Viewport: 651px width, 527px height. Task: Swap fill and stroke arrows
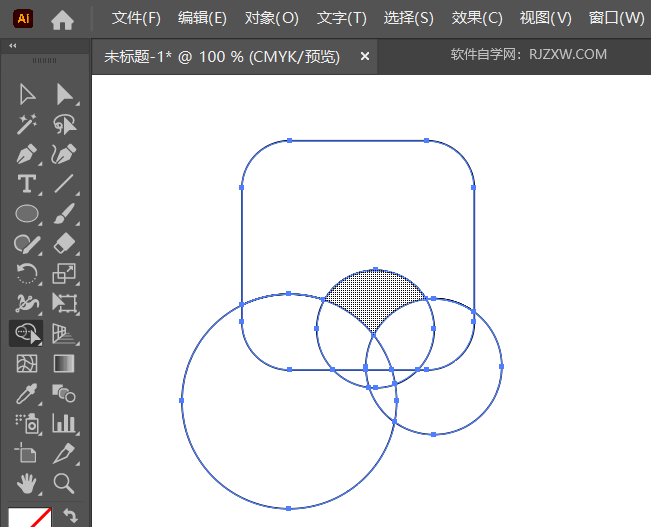(70, 516)
